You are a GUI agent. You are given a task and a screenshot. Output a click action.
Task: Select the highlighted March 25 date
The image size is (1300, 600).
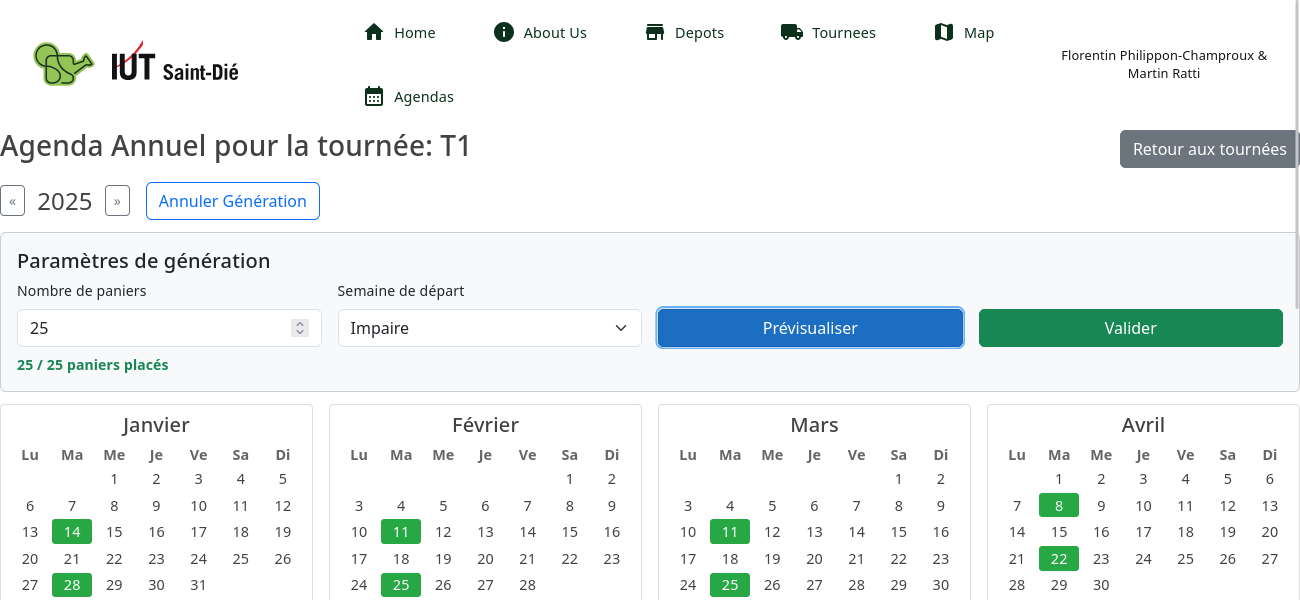[x=730, y=585]
